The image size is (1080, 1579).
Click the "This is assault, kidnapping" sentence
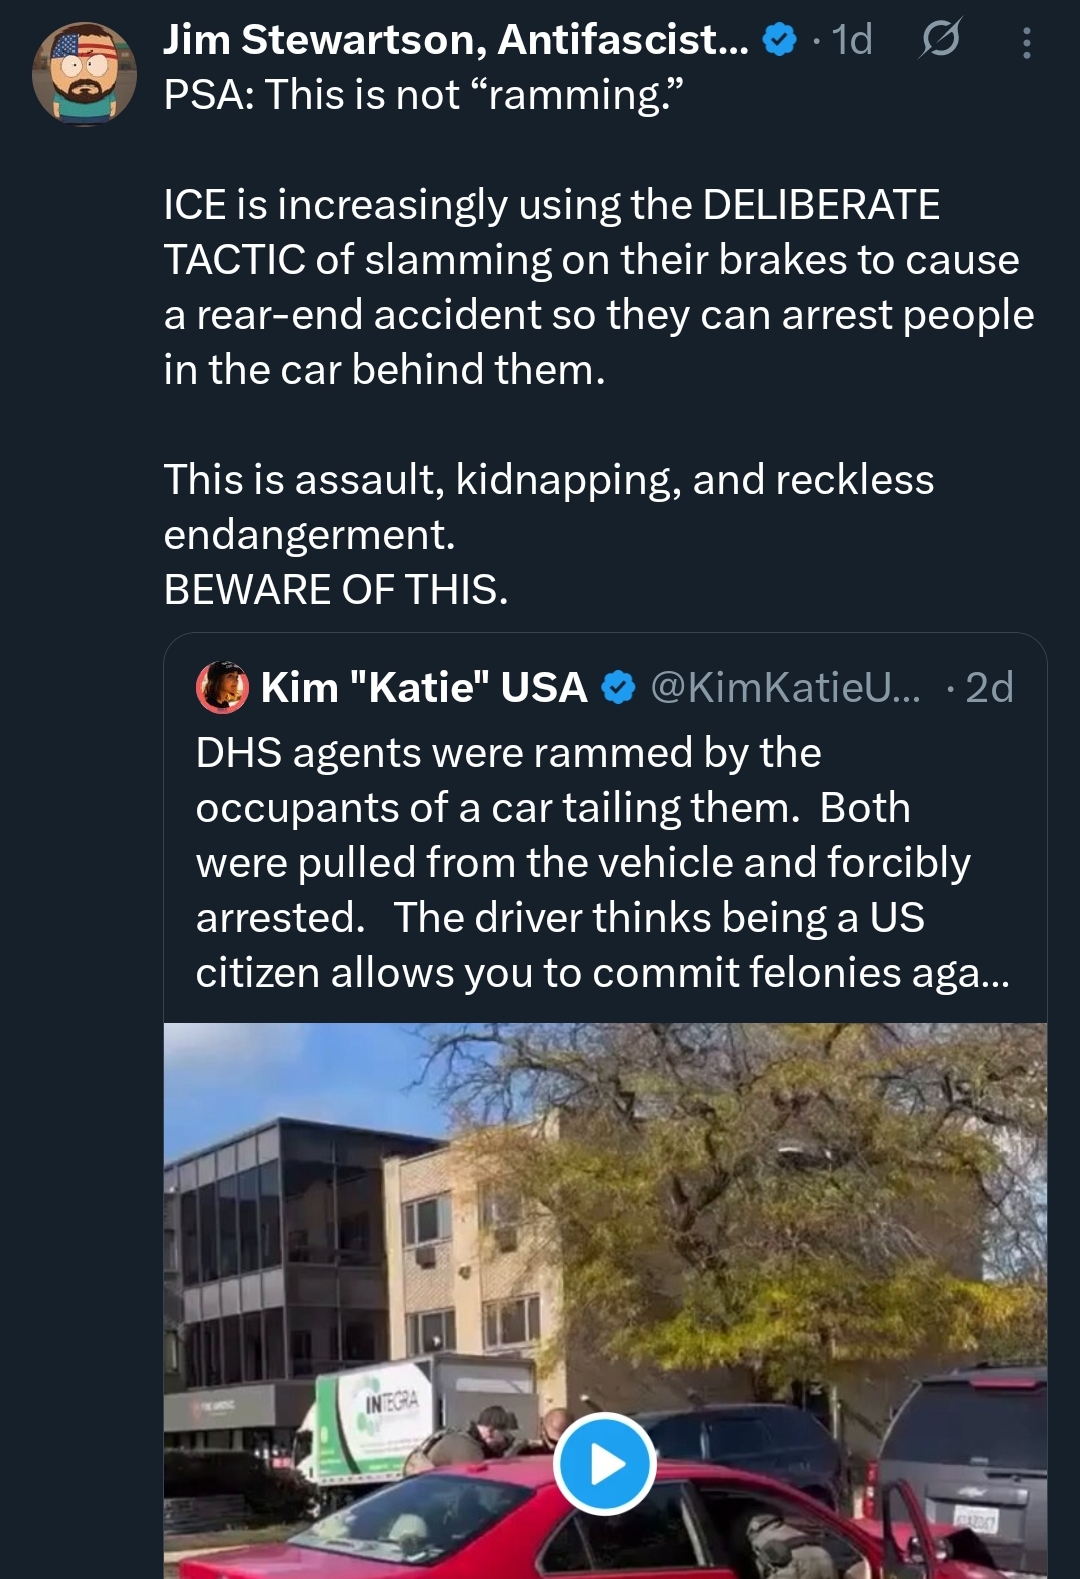(548, 480)
